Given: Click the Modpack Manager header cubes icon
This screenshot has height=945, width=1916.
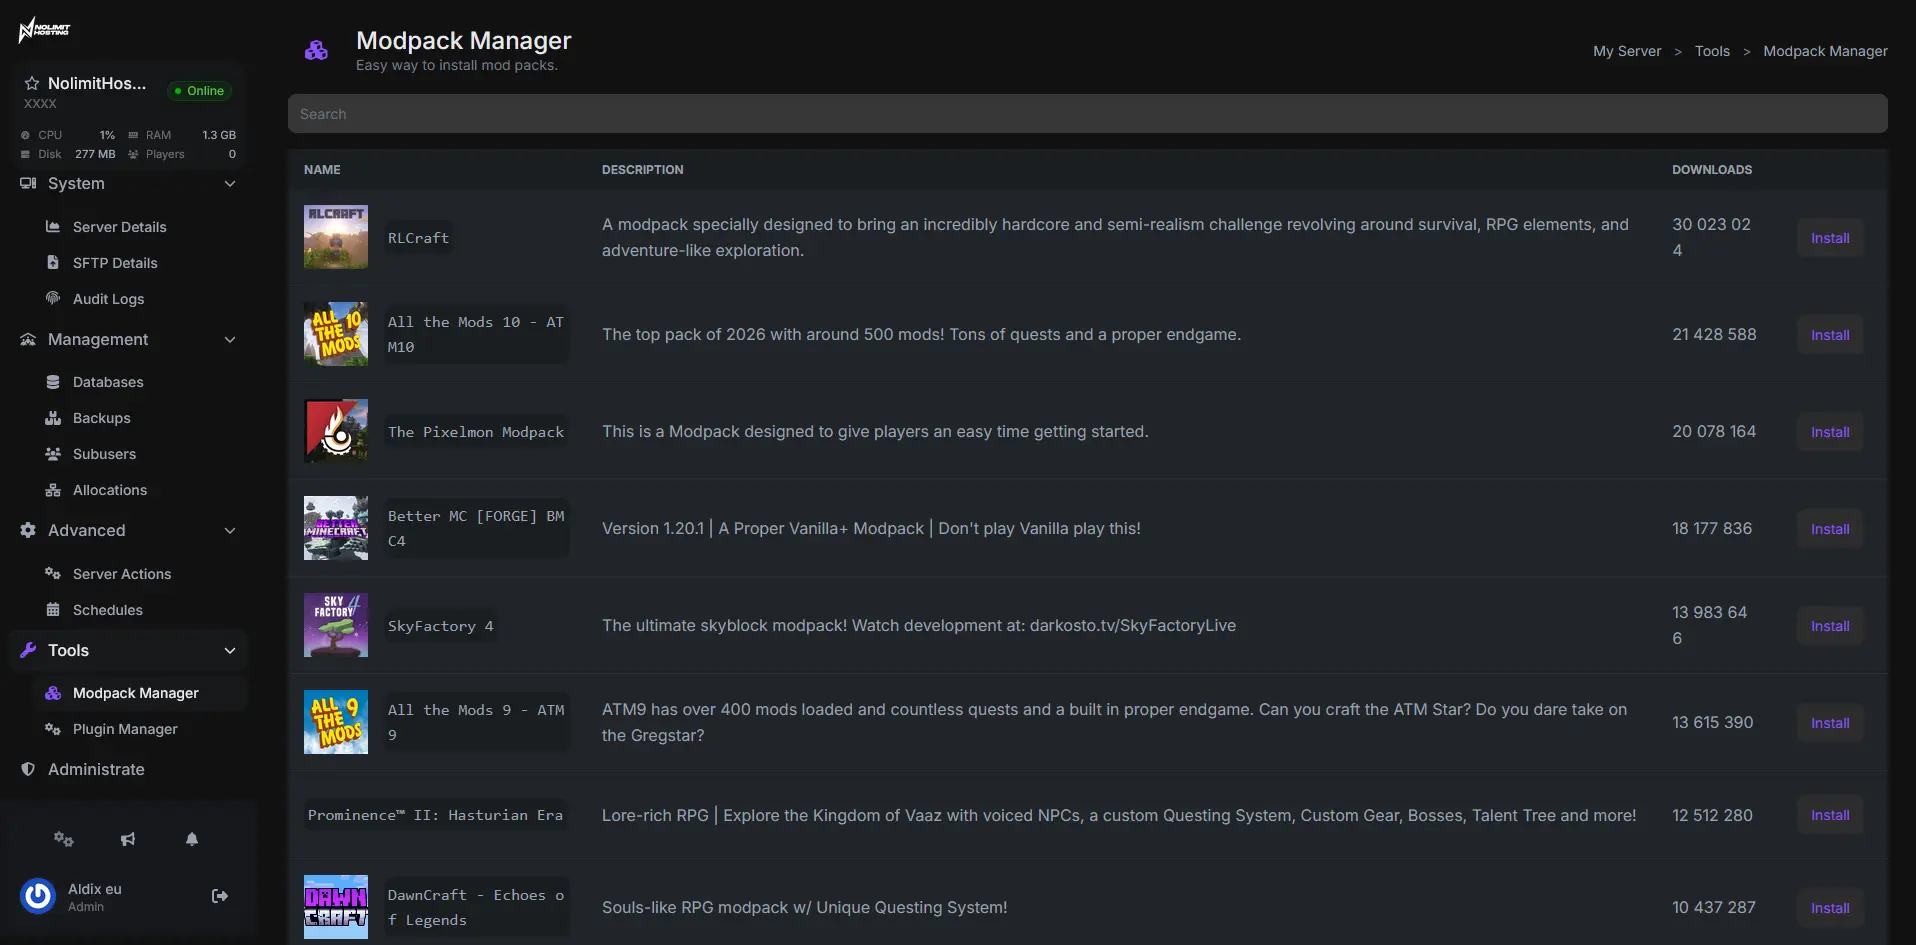Looking at the screenshot, I should tap(316, 50).
